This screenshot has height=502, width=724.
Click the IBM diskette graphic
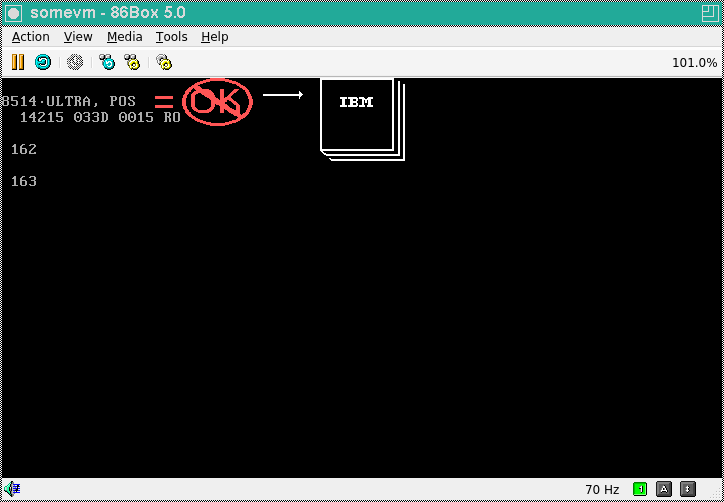tap(362, 119)
